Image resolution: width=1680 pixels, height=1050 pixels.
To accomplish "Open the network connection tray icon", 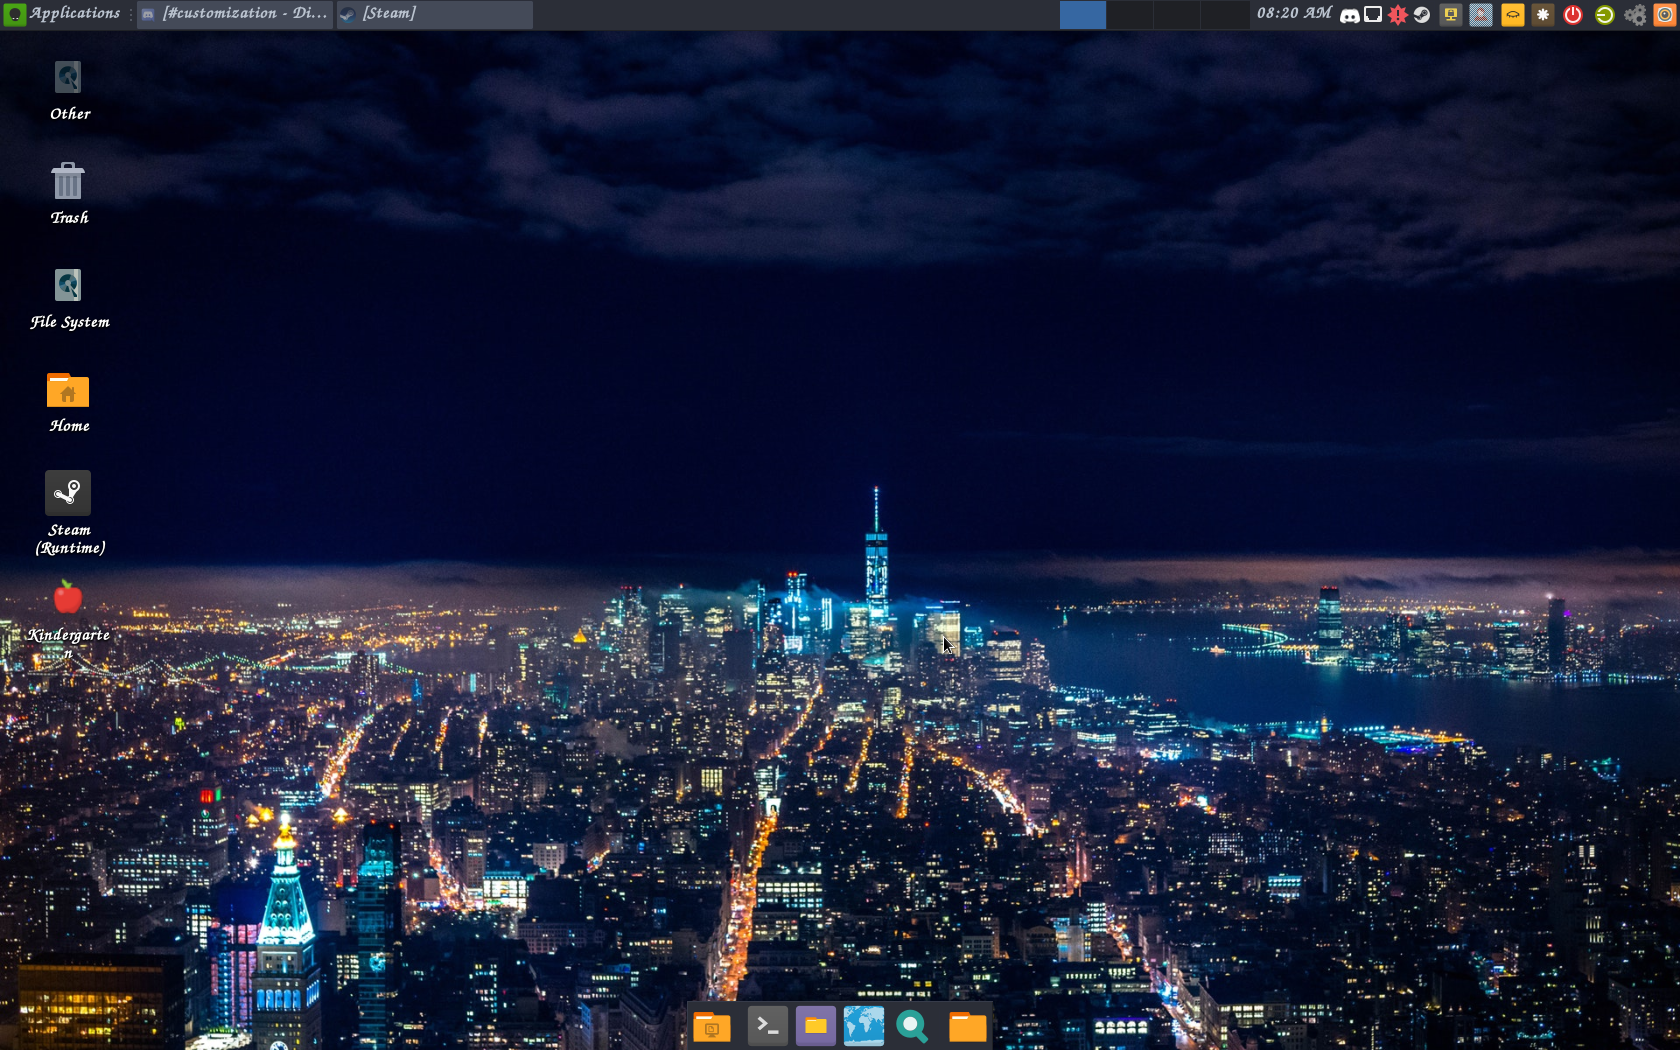I will click(1374, 15).
